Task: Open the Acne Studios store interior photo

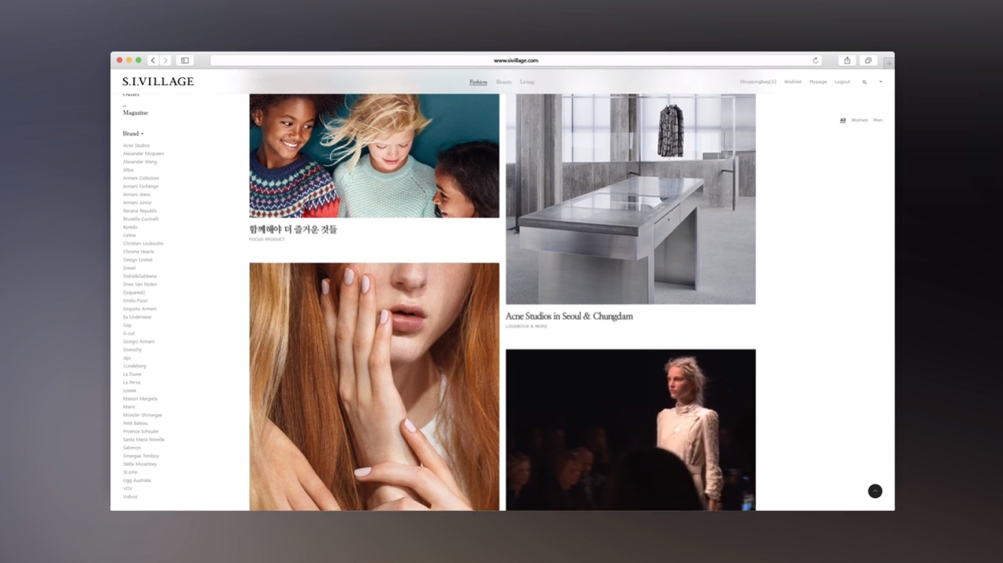Action: click(631, 199)
